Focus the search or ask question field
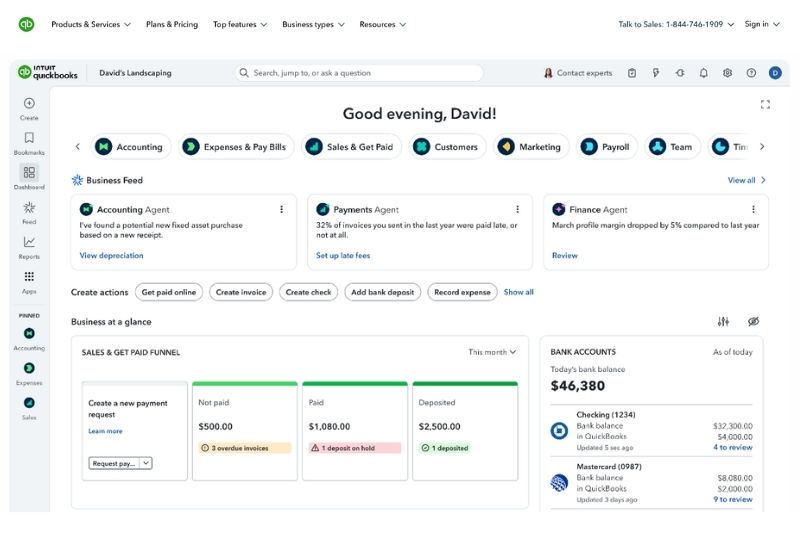 359,73
